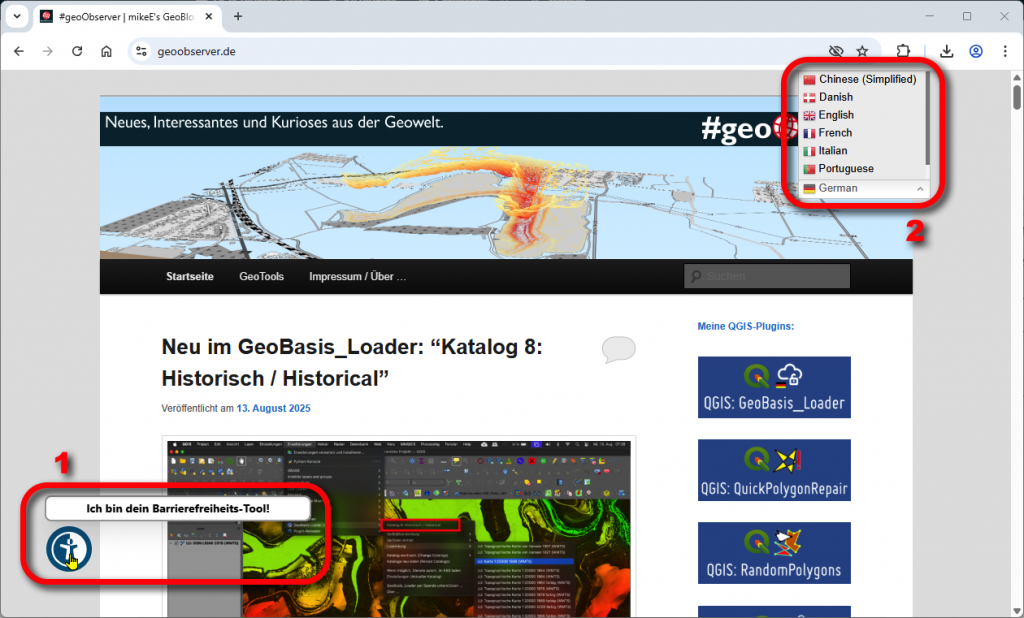The height and width of the screenshot is (618, 1024).
Task: Reload the current page
Action: point(77,51)
